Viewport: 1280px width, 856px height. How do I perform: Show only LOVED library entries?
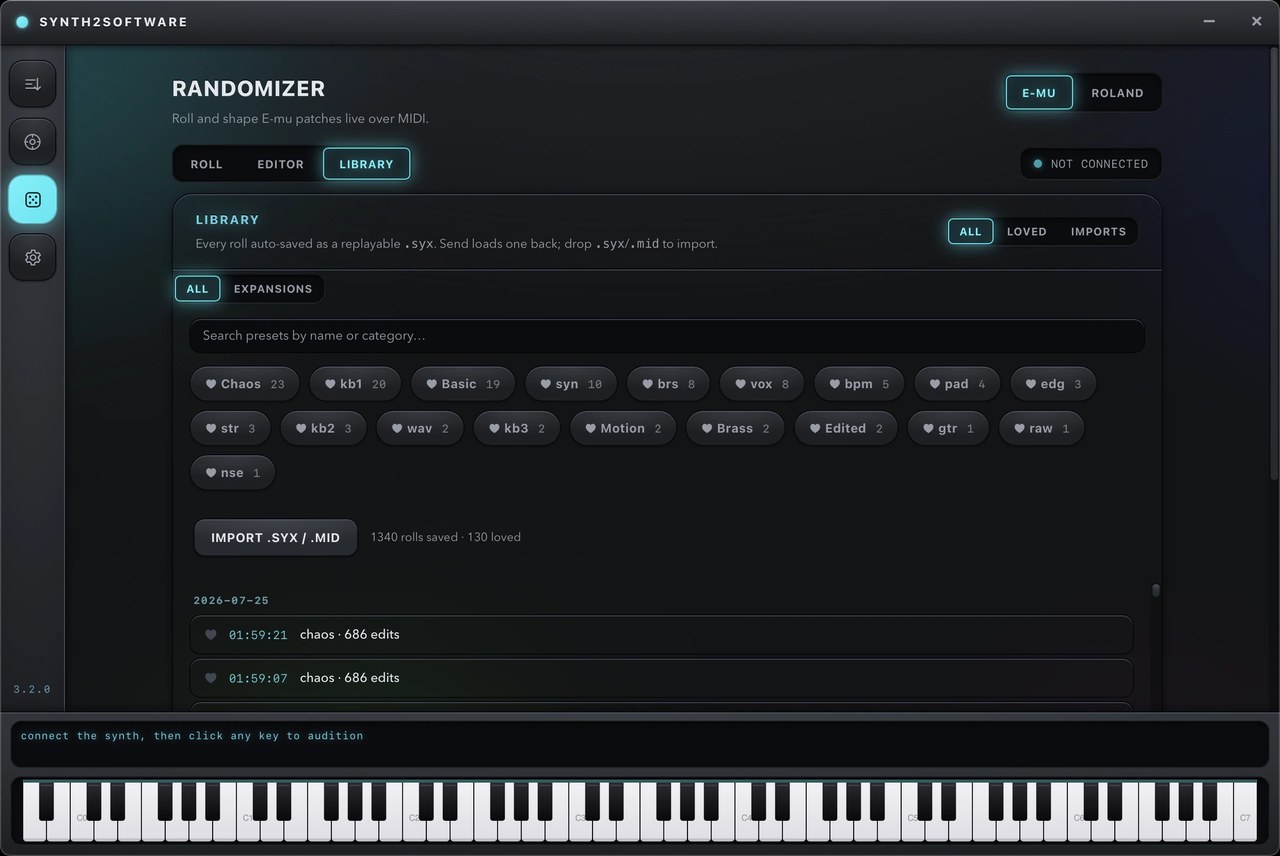pyautogui.click(x=1026, y=231)
